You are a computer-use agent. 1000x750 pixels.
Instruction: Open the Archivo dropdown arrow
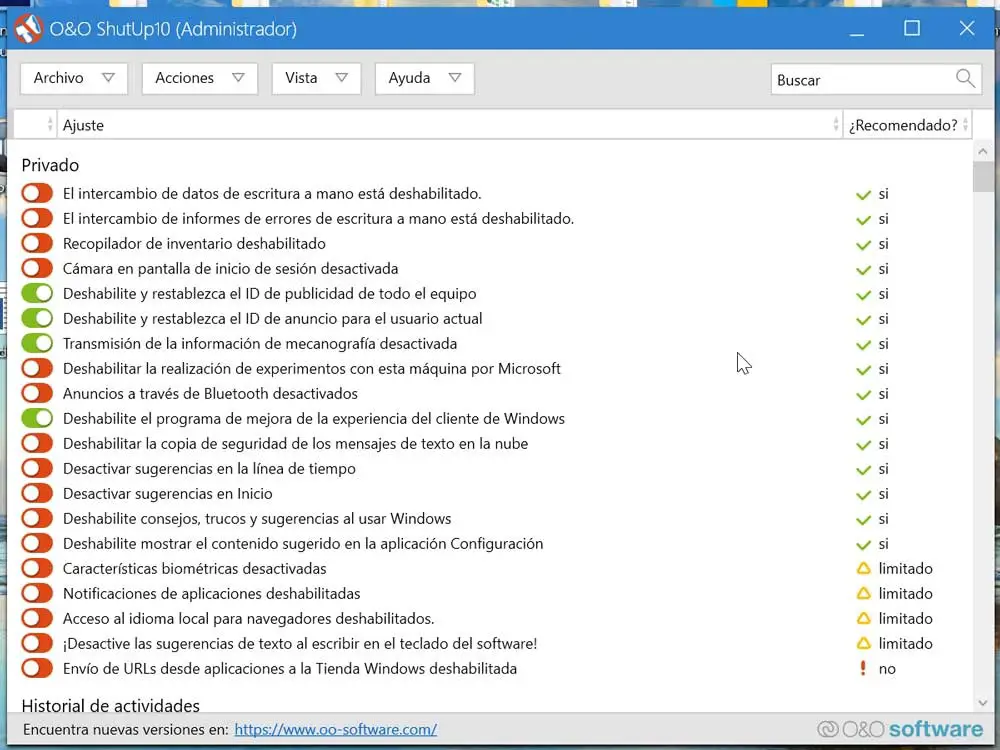(108, 78)
